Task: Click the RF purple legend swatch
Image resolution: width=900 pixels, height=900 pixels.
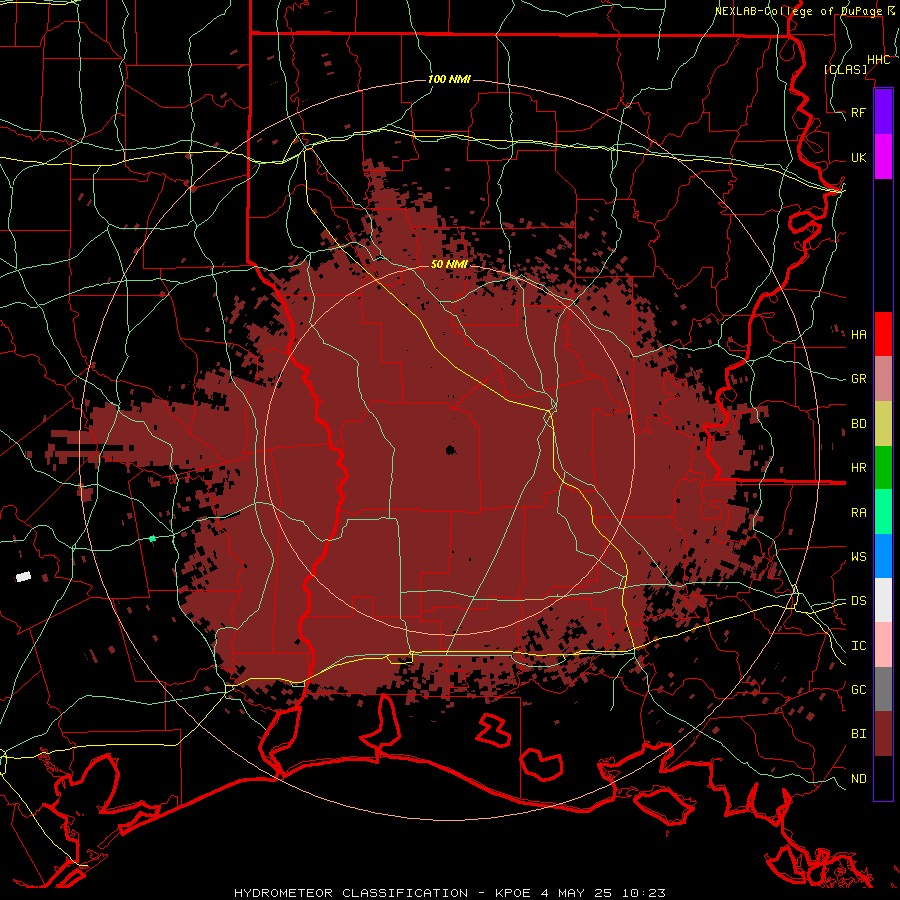Action: (883, 112)
